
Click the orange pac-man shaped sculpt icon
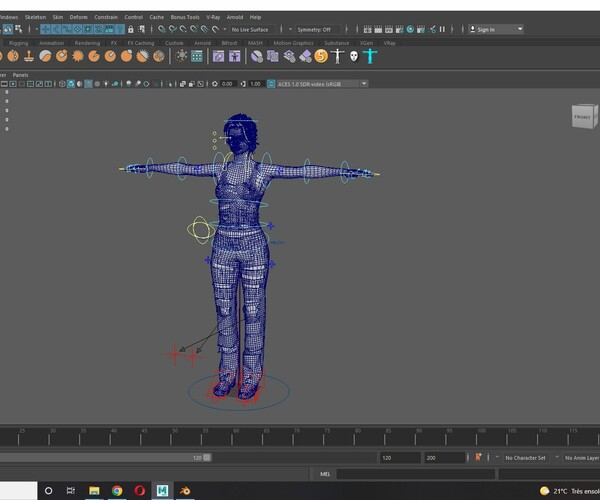pyautogui.click(x=94, y=56)
